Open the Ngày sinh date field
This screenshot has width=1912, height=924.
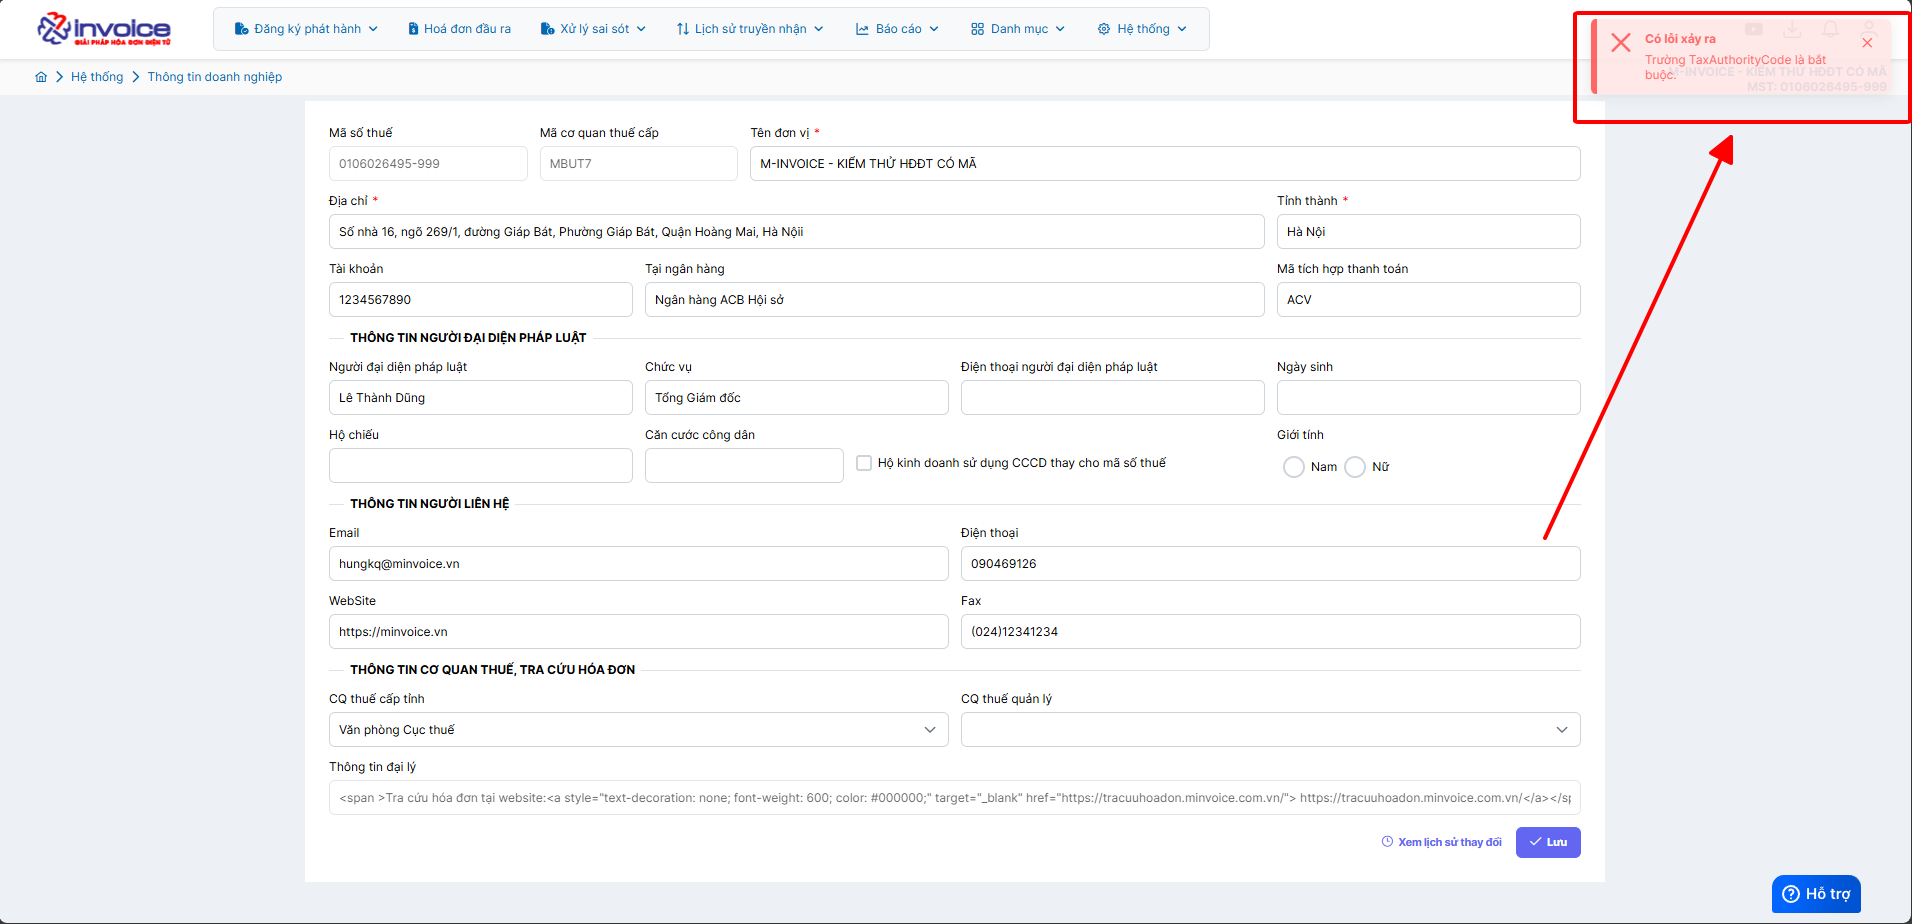click(1429, 398)
